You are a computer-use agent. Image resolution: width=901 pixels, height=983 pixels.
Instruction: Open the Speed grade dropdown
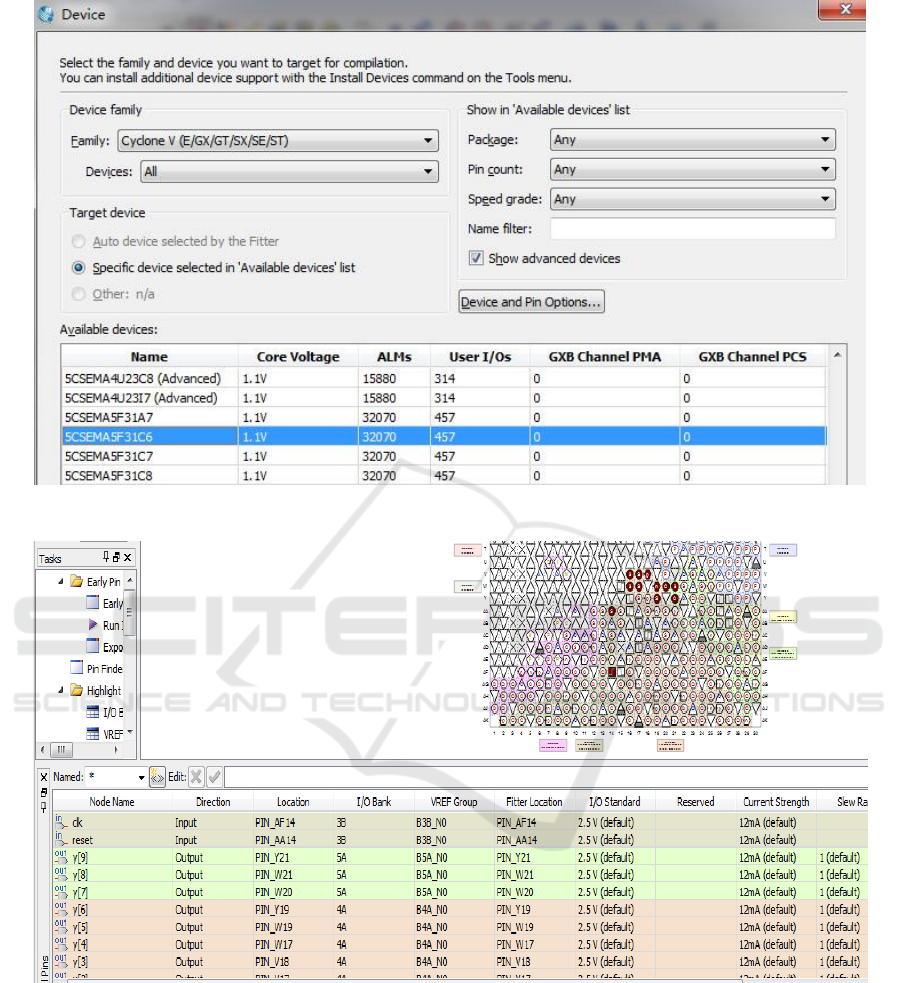[x=692, y=199]
